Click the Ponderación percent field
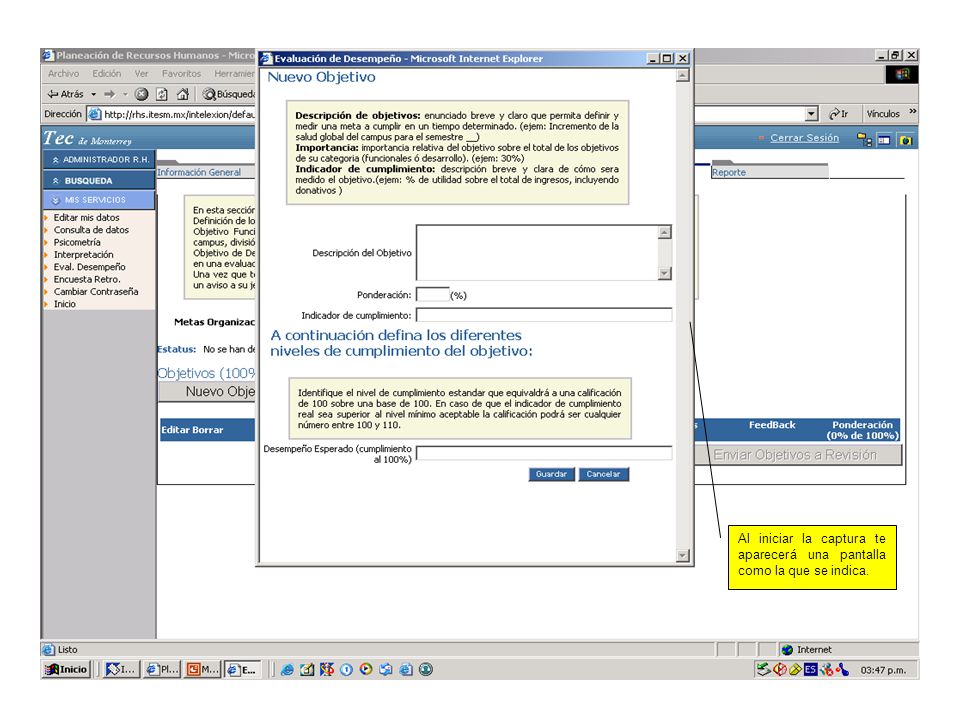 pos(433,294)
